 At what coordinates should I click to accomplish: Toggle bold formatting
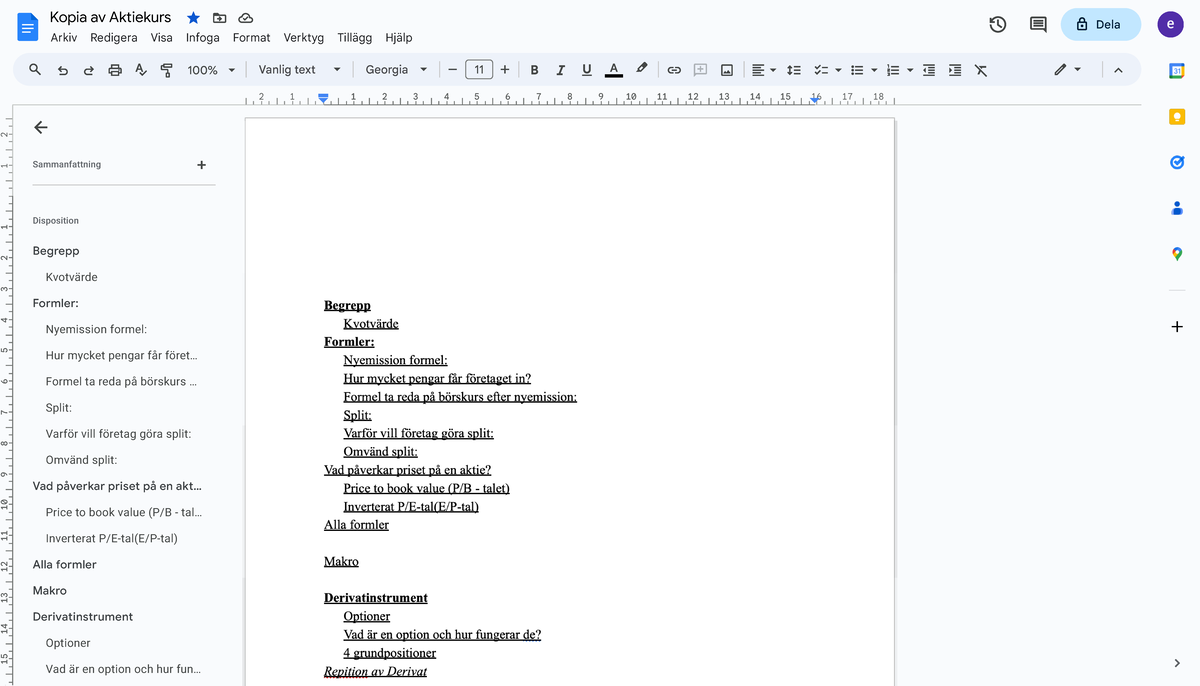click(x=534, y=70)
